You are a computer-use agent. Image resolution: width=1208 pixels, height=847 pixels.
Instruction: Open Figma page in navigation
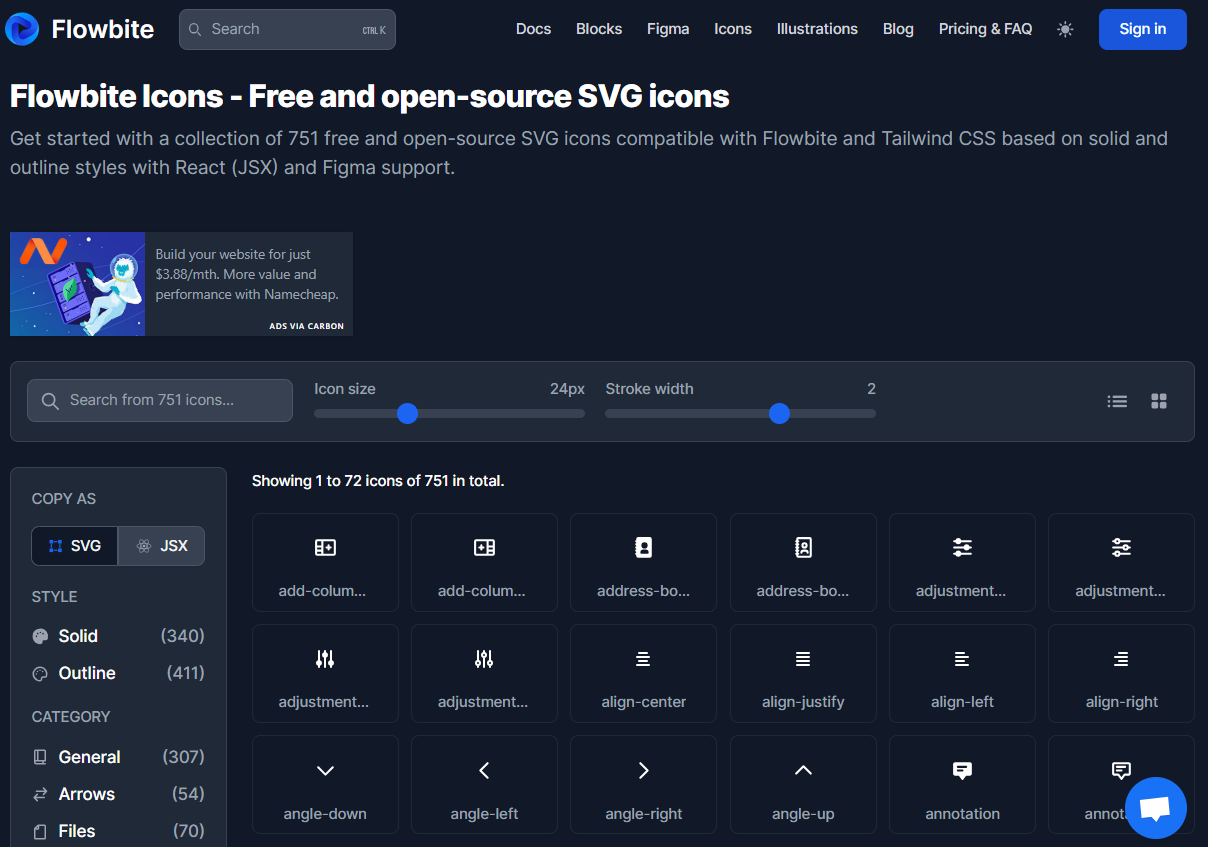coord(668,29)
